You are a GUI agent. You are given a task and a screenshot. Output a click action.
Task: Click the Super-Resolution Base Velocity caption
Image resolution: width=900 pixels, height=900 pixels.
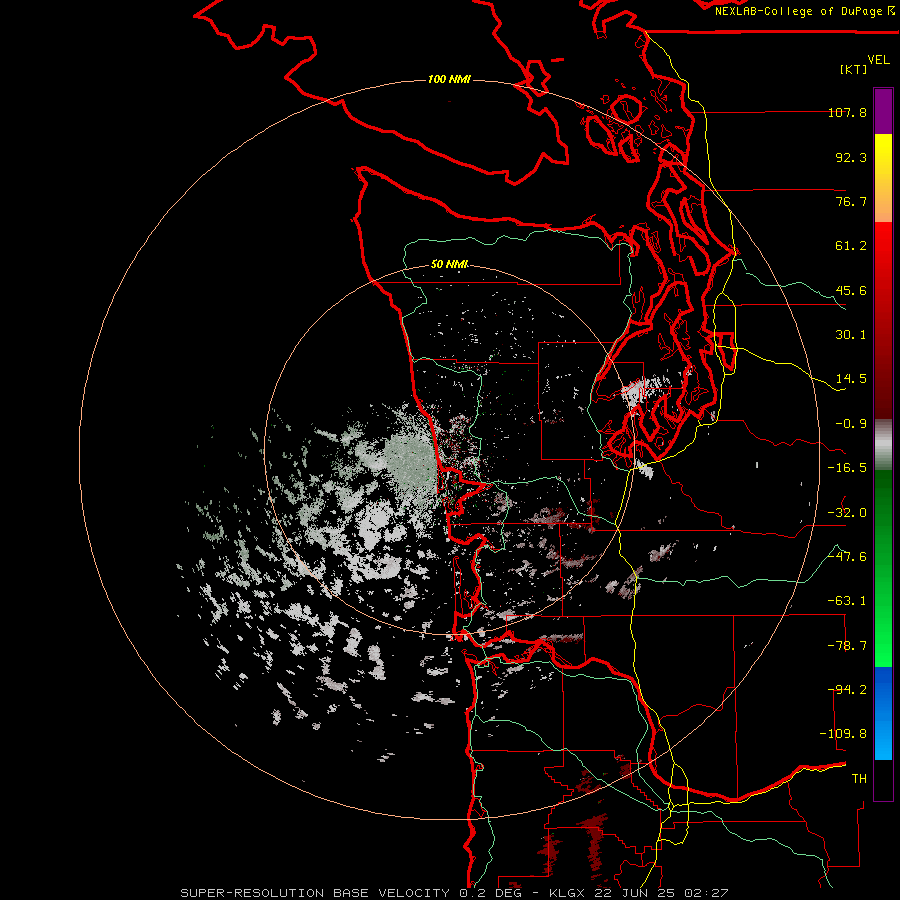[454, 893]
